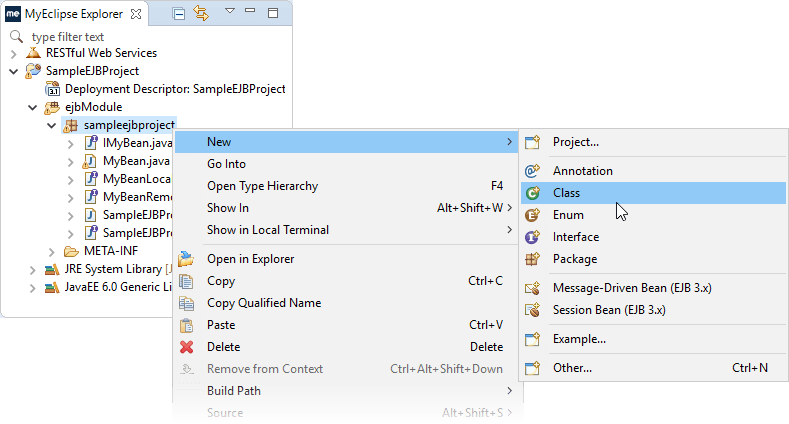Screen dimensions: 789x424
Task: Select Deployment Descriptor: SampleEJBProject item
Action: 175,89
